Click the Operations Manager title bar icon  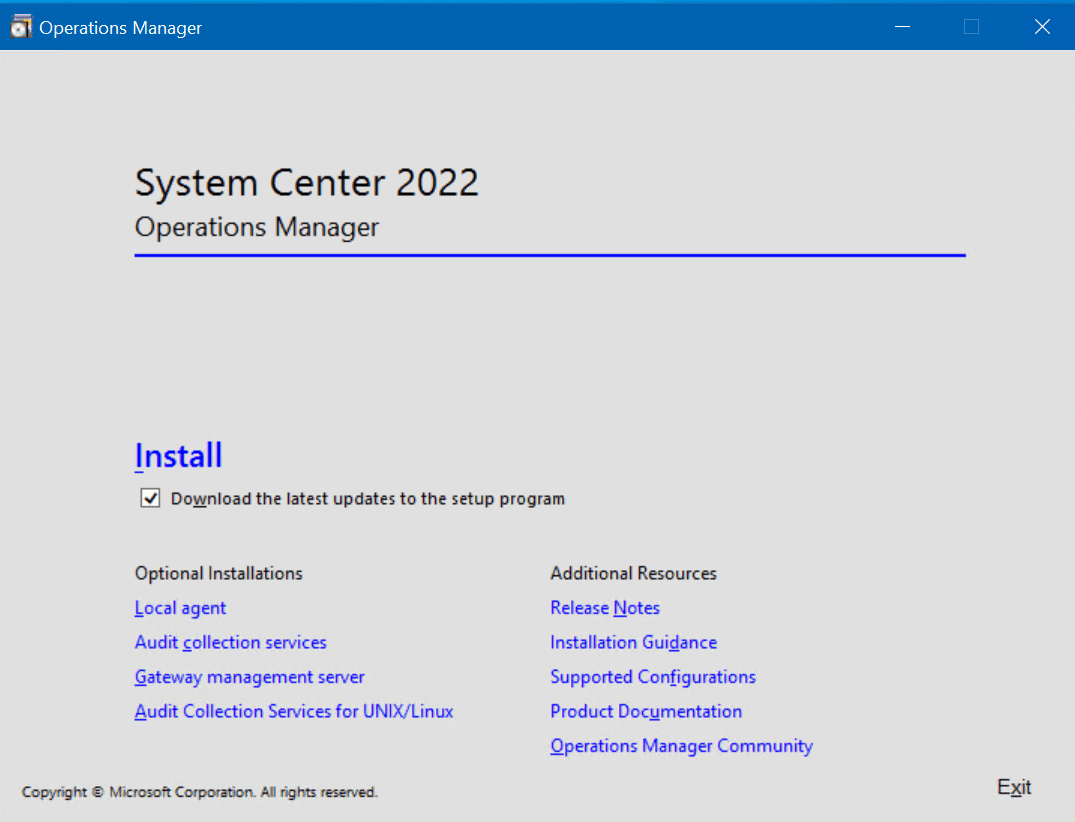pos(20,26)
